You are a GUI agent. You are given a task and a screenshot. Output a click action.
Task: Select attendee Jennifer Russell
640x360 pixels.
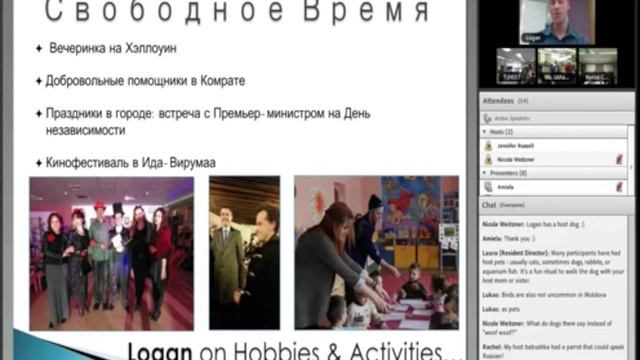point(554,146)
